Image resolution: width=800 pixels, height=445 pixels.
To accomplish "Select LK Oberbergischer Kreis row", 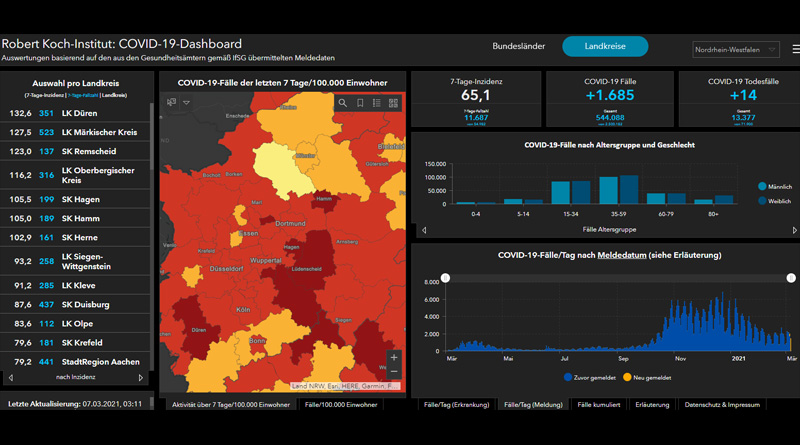I will tap(75, 175).
